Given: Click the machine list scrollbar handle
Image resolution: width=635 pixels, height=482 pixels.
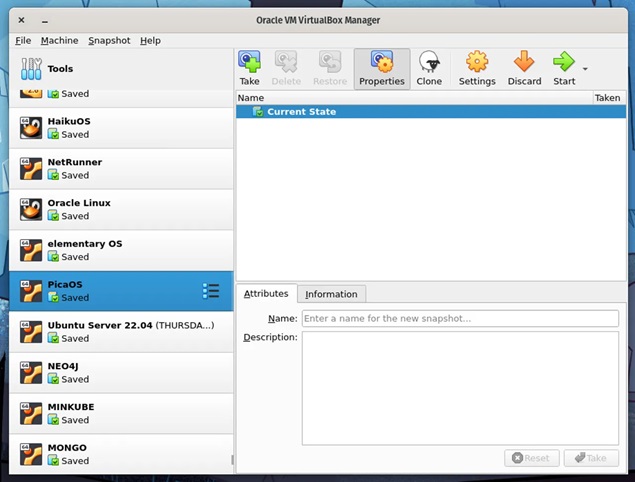Looking at the screenshot, I should coord(232,460).
